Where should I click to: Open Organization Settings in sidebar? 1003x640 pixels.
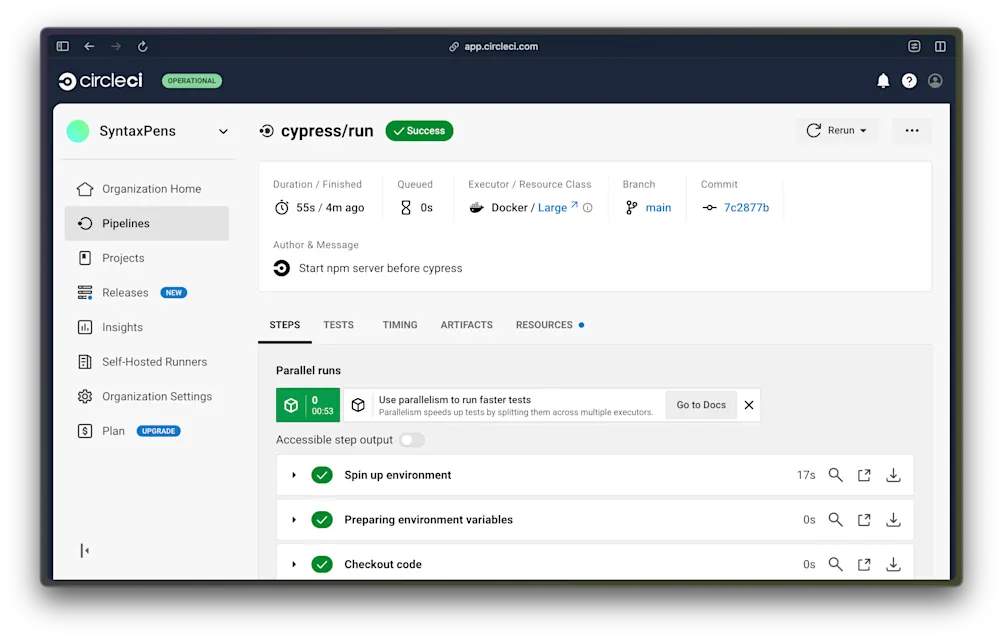tap(147, 396)
